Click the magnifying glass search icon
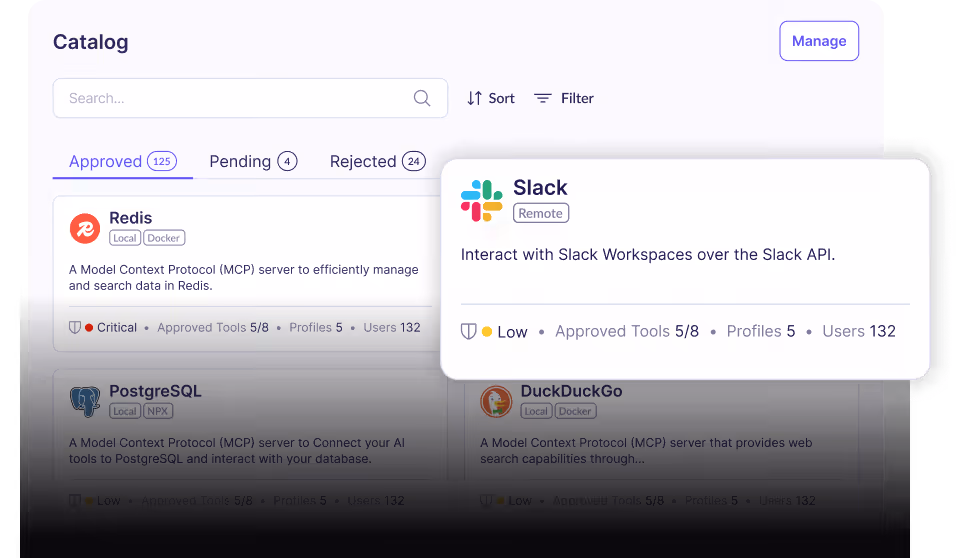The image size is (956, 558). click(422, 98)
